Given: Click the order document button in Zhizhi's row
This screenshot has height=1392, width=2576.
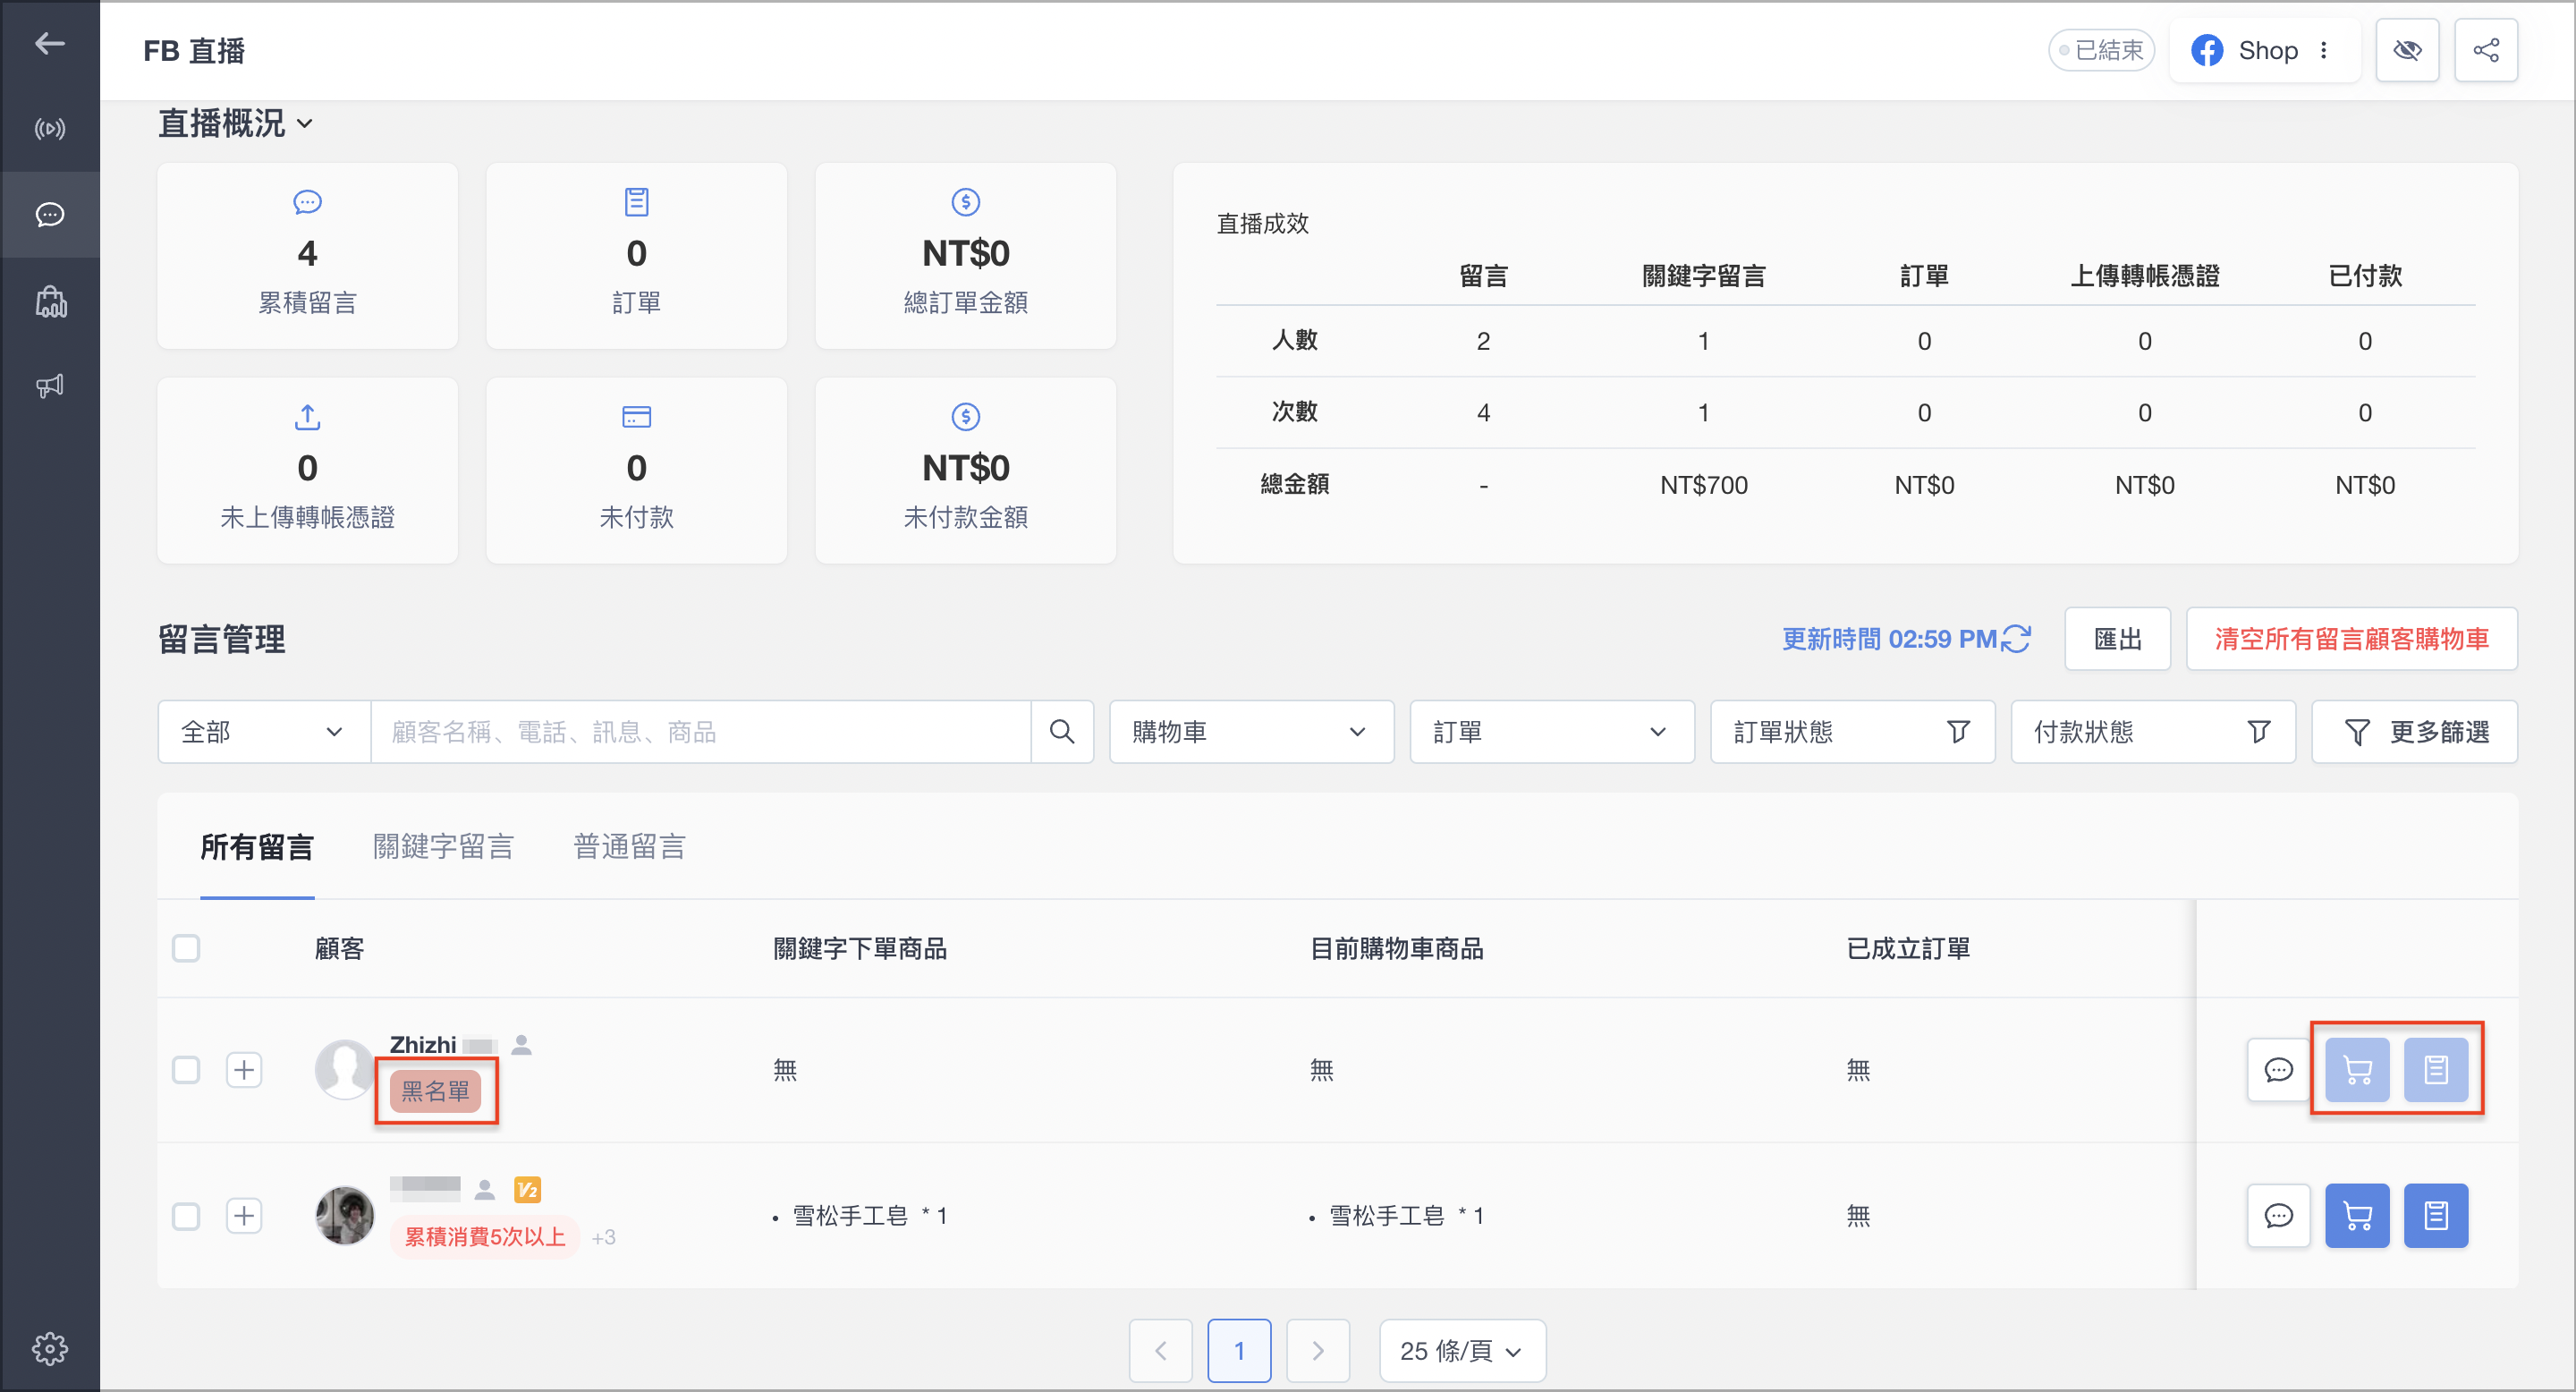Looking at the screenshot, I should pos(2435,1070).
